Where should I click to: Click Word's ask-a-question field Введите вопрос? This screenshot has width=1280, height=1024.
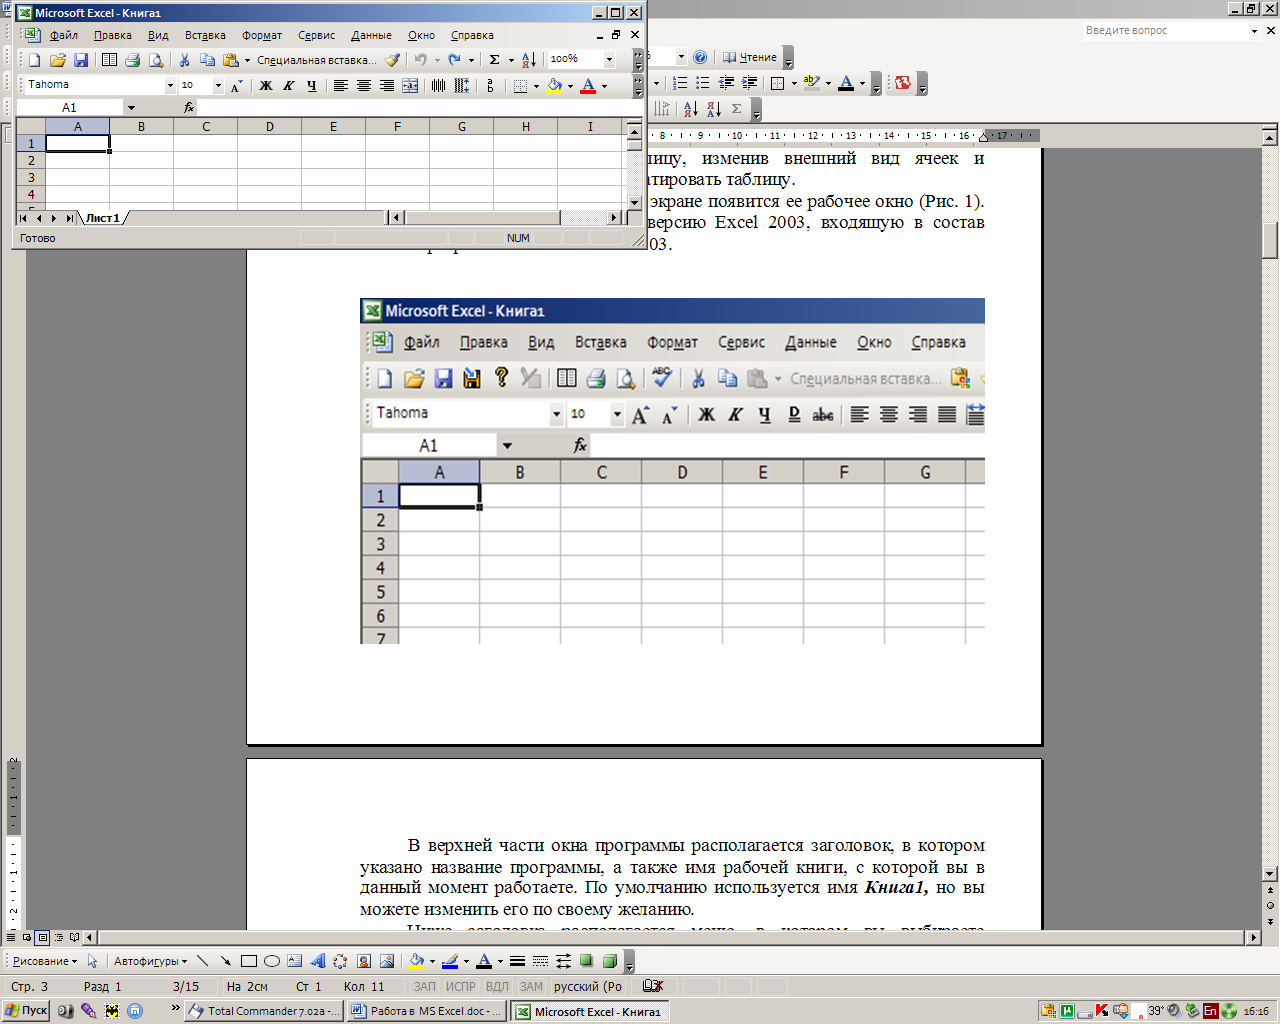click(x=1165, y=31)
